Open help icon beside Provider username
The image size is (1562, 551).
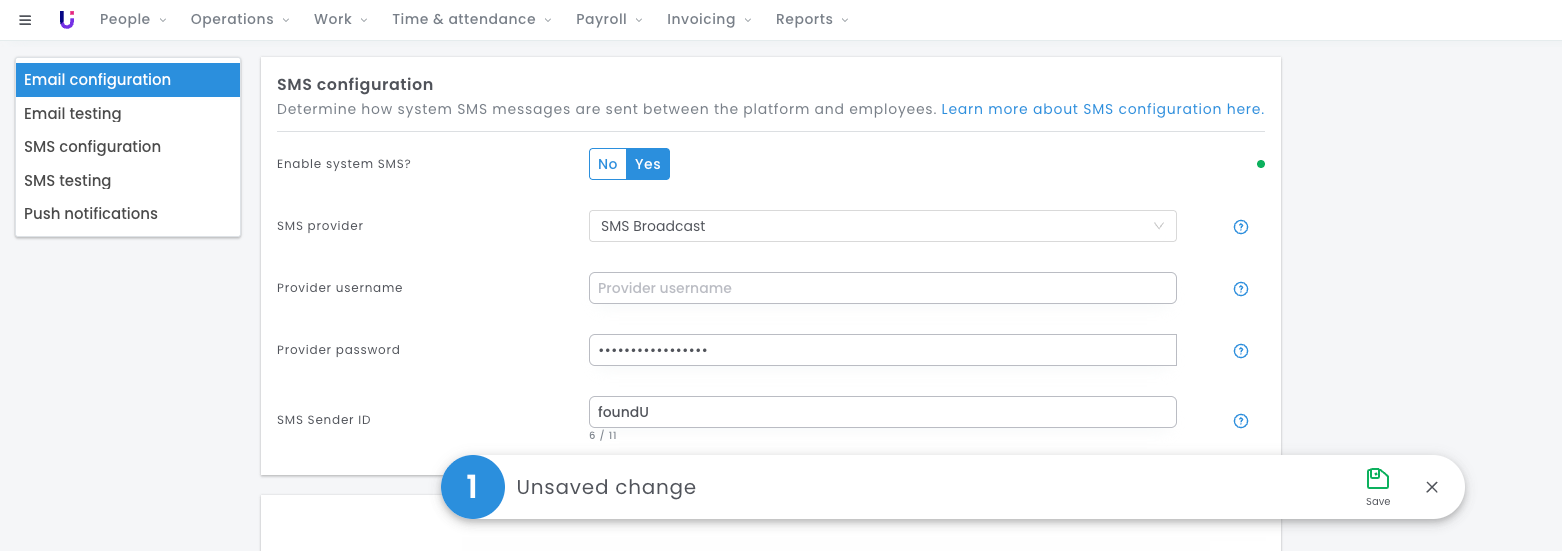click(1241, 289)
